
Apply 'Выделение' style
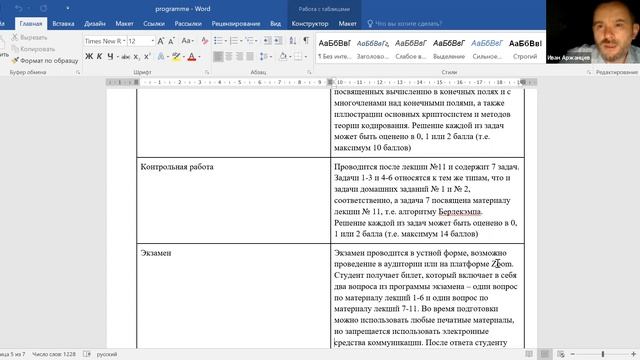tap(449, 49)
